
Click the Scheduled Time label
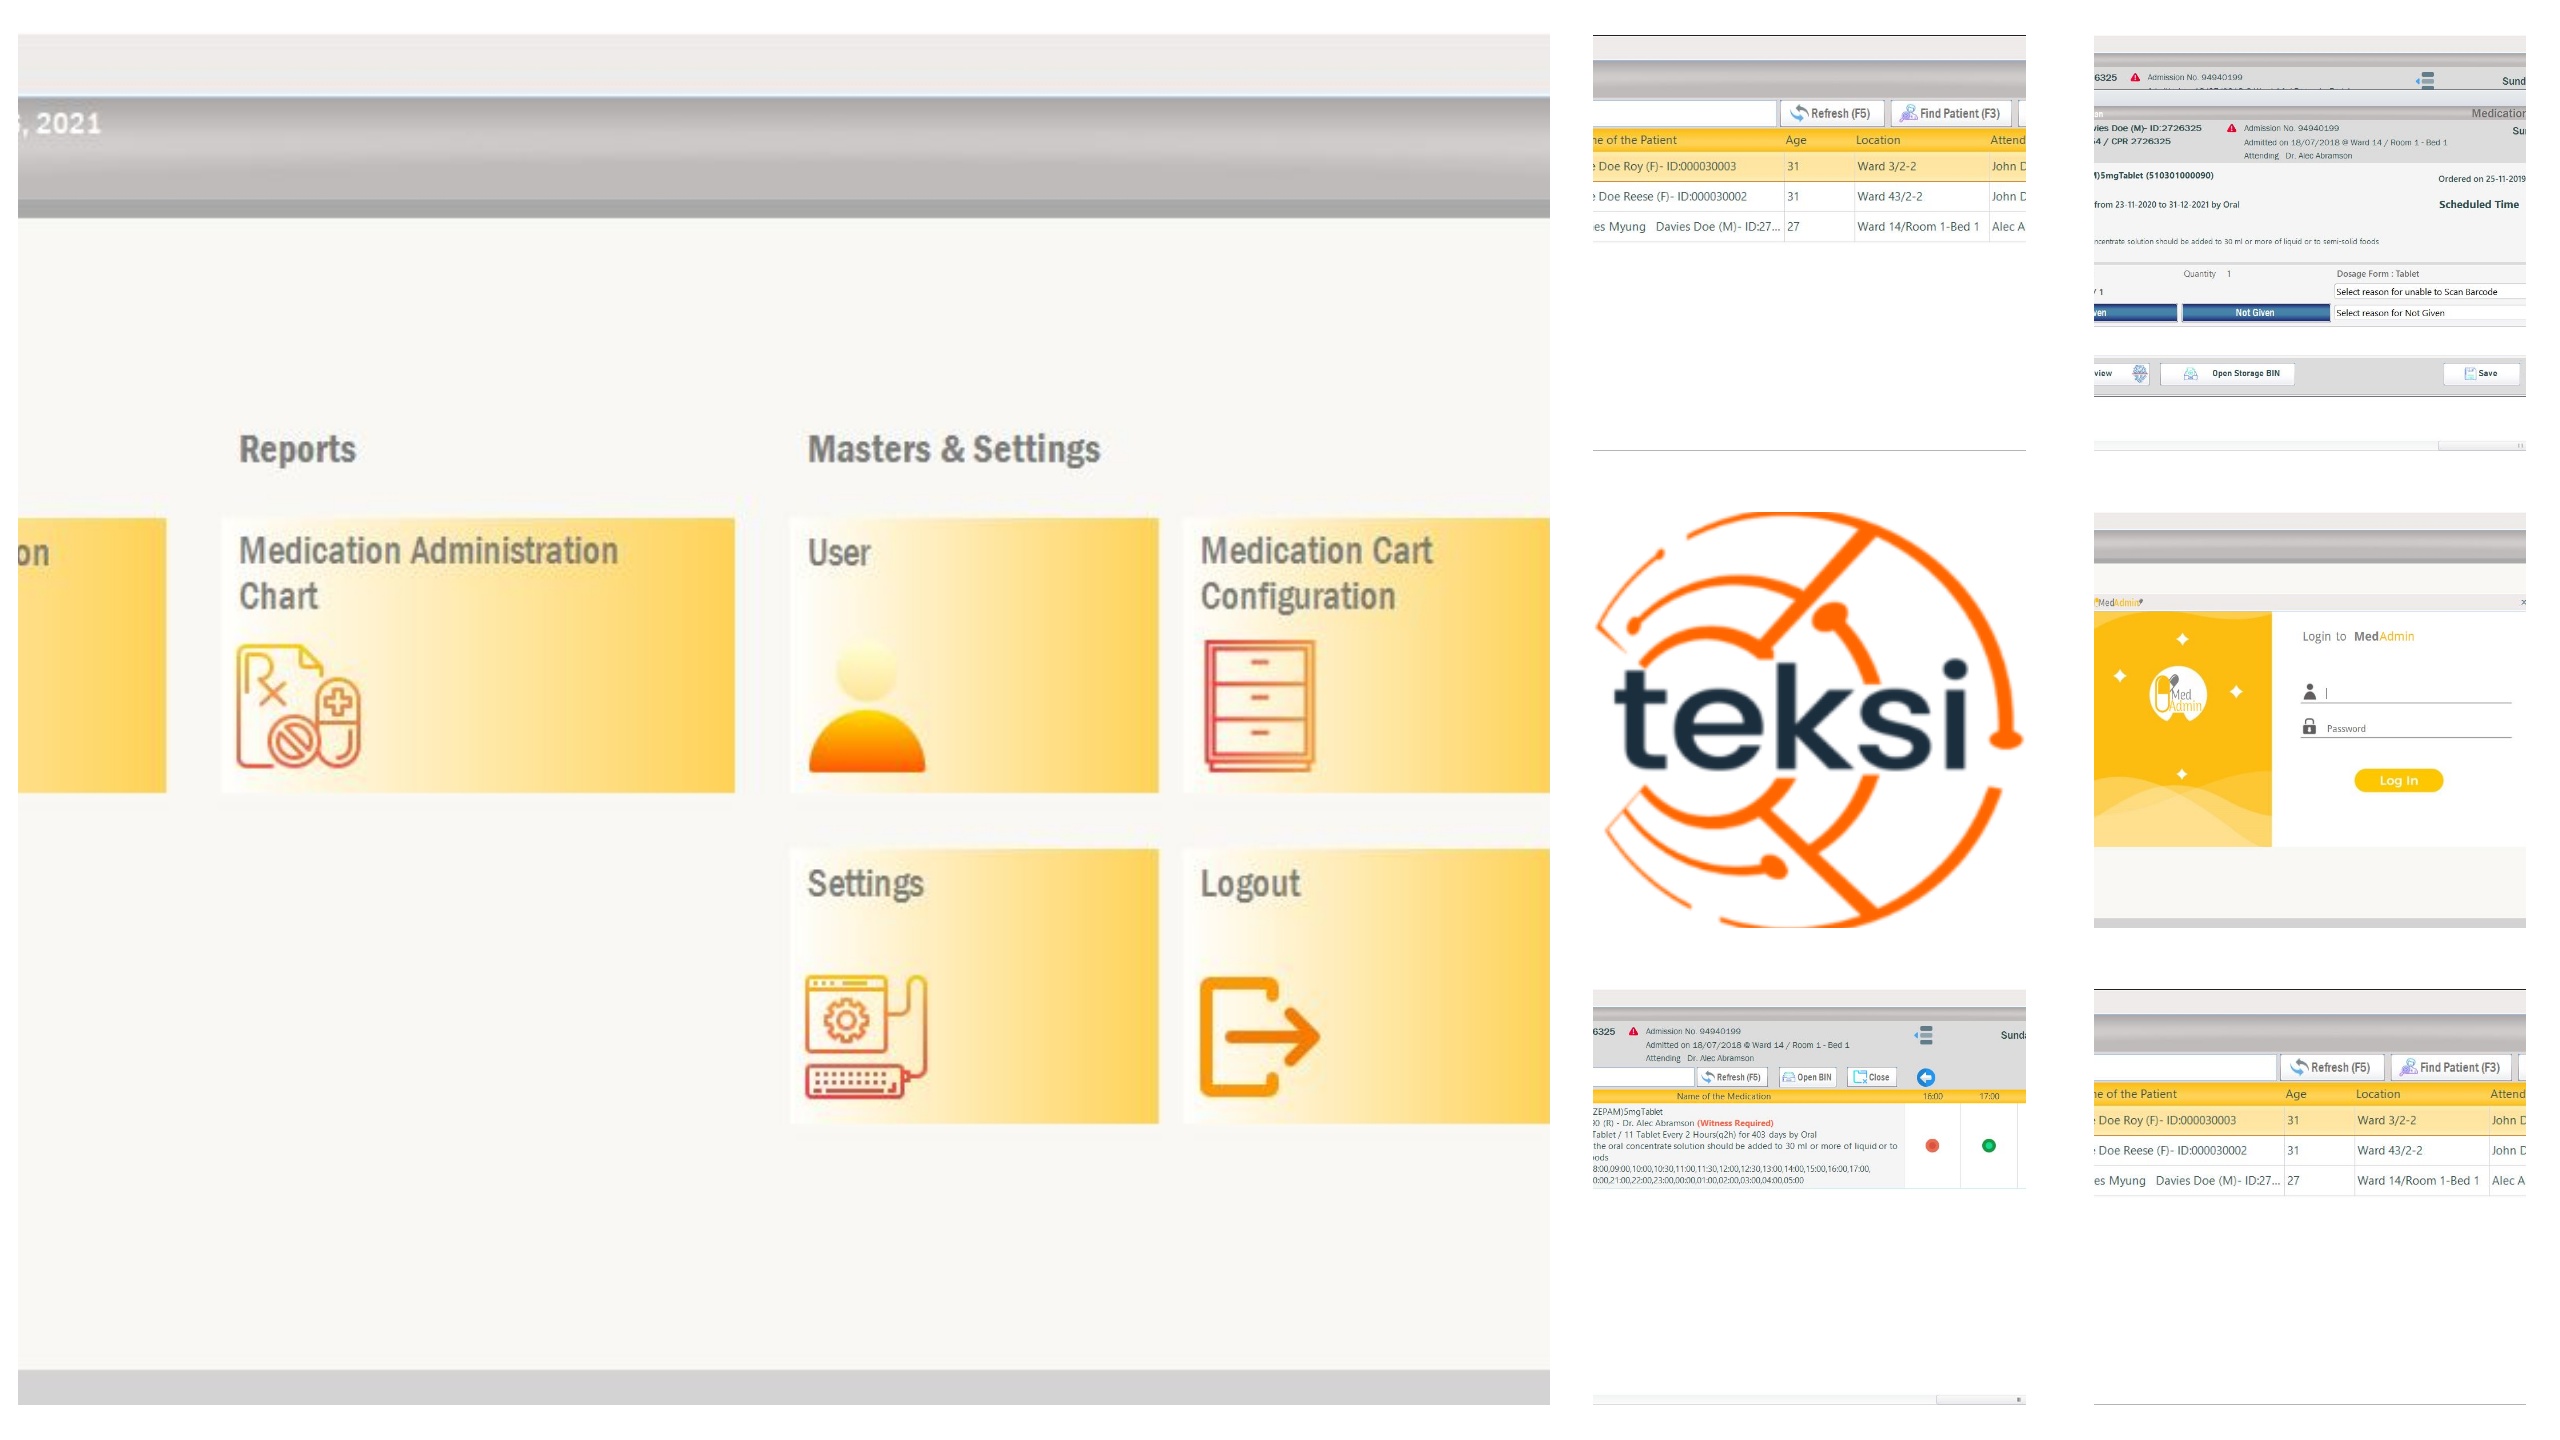click(x=2479, y=204)
